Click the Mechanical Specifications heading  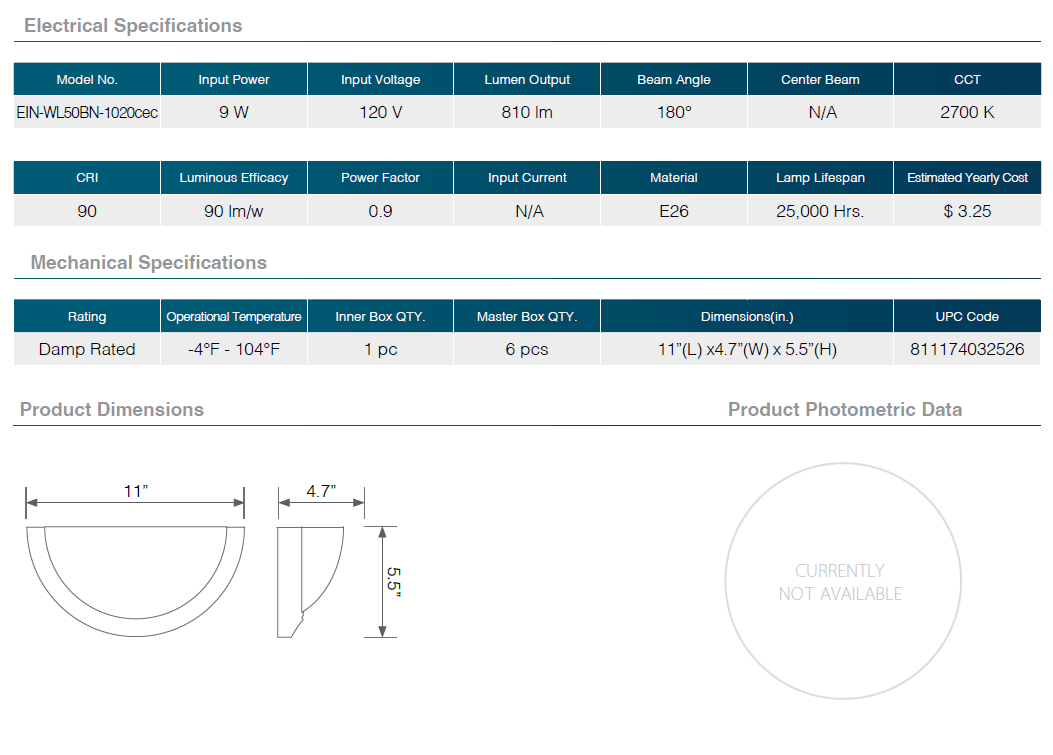pos(148,263)
